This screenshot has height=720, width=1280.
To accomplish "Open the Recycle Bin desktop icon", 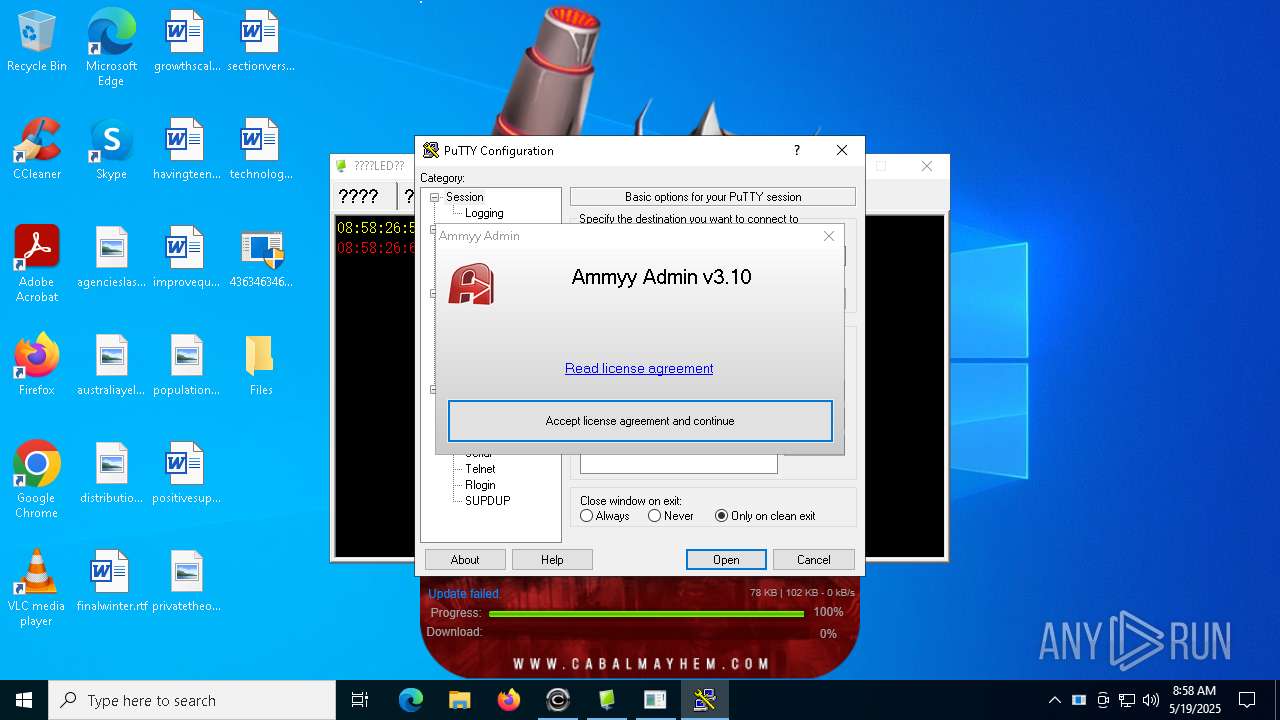I will click(37, 42).
